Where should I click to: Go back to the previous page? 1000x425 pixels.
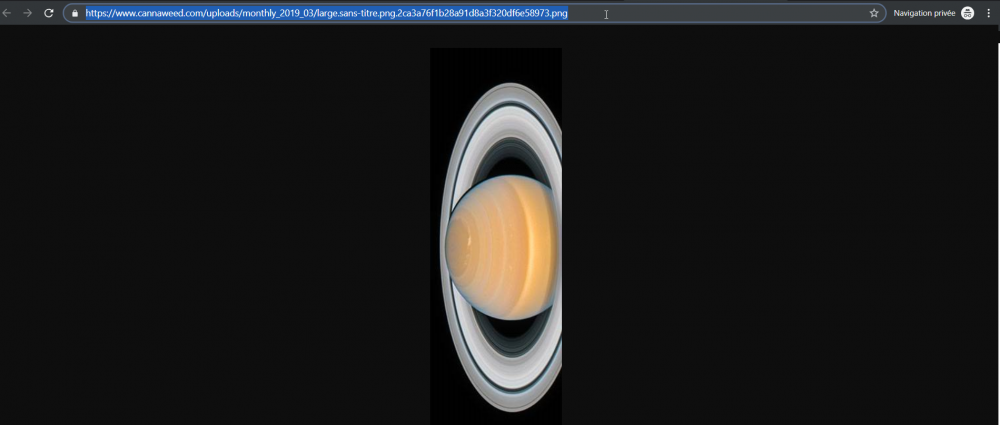pyautogui.click(x=7, y=13)
